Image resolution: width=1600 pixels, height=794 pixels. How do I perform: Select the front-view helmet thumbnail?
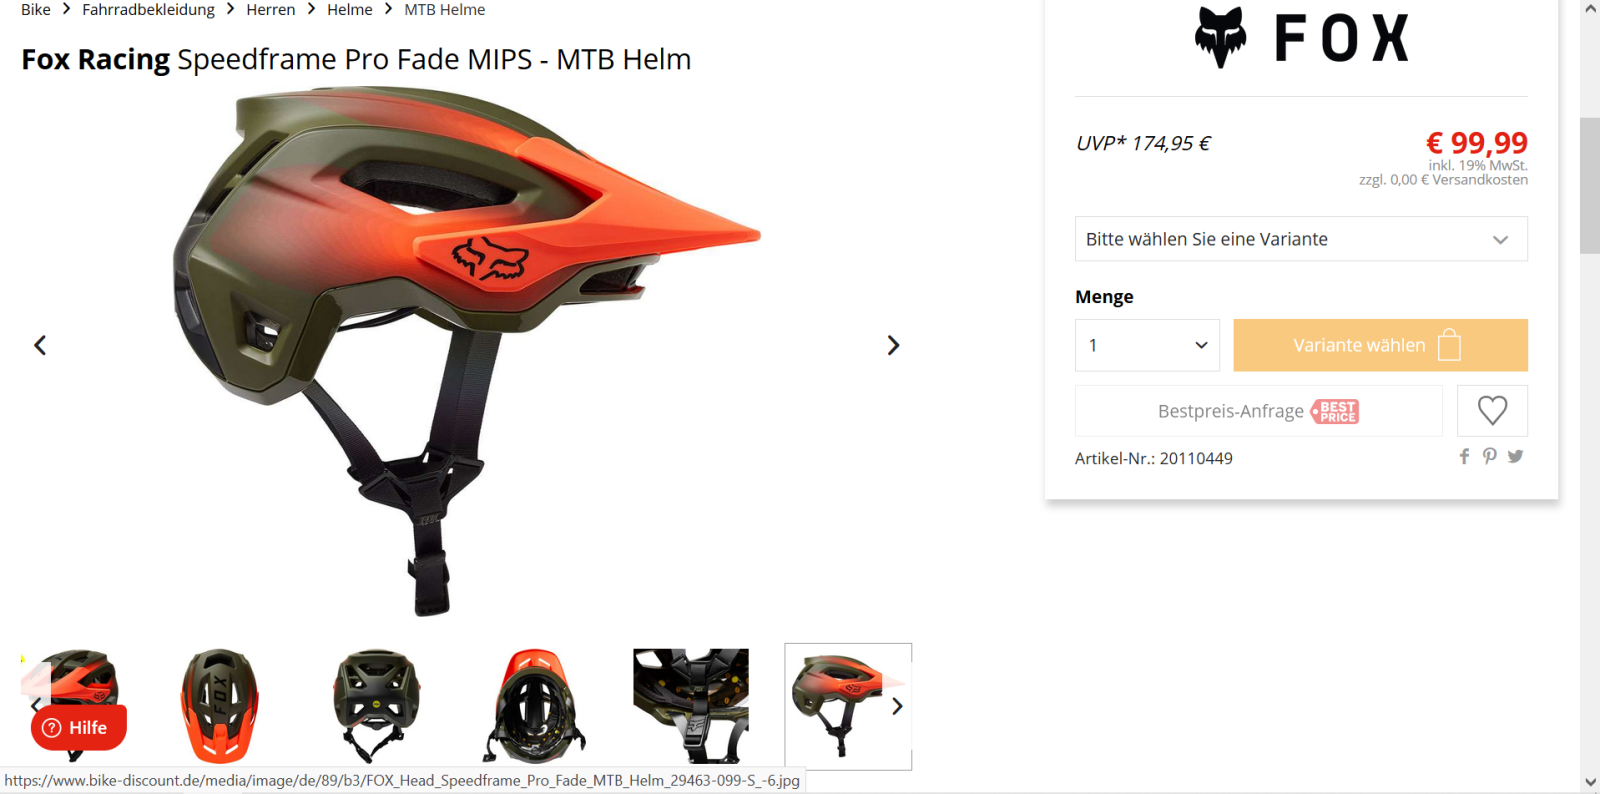[x=376, y=706]
